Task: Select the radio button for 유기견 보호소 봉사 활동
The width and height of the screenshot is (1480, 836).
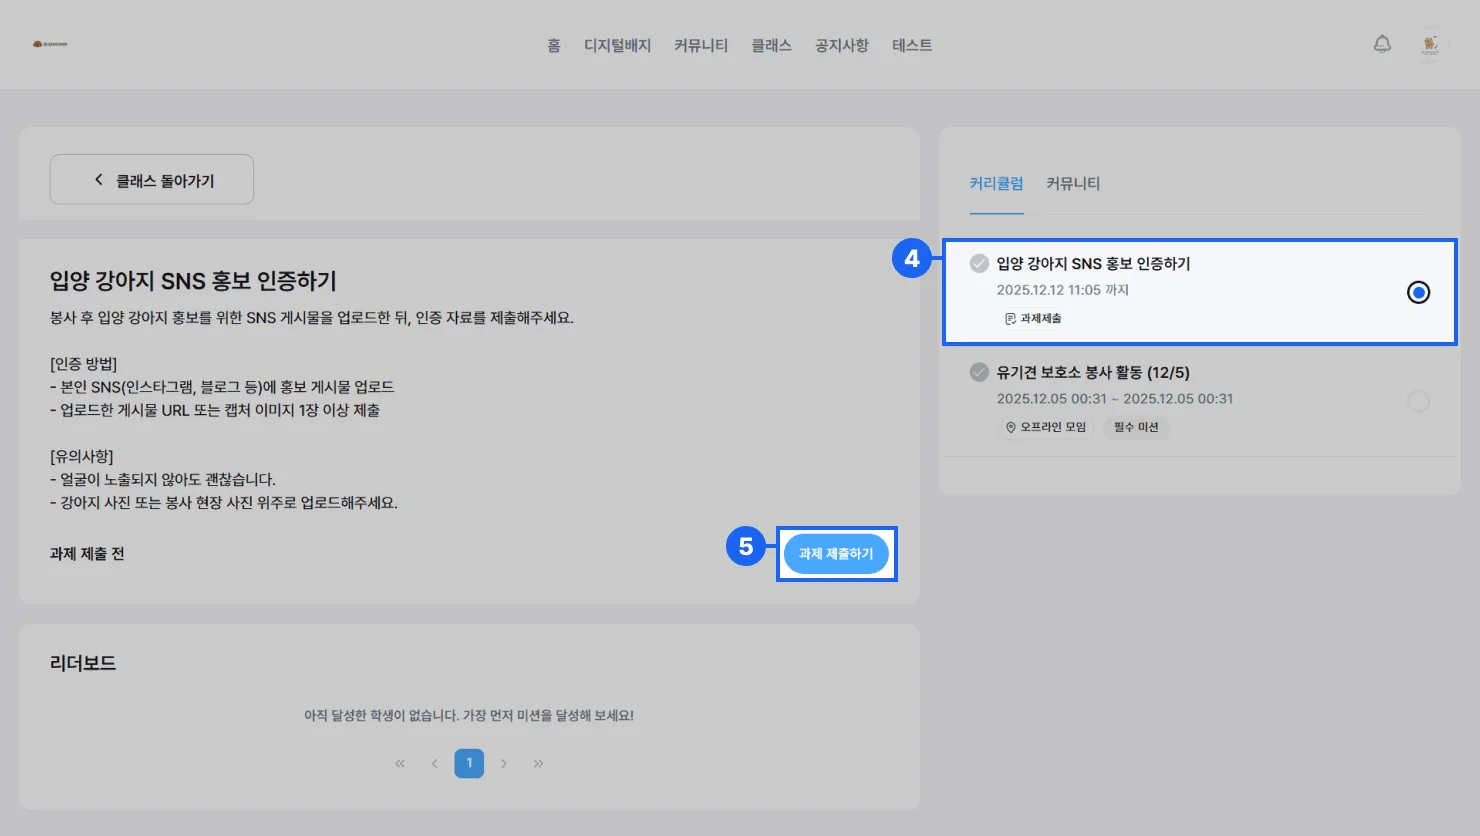Action: [x=1418, y=401]
